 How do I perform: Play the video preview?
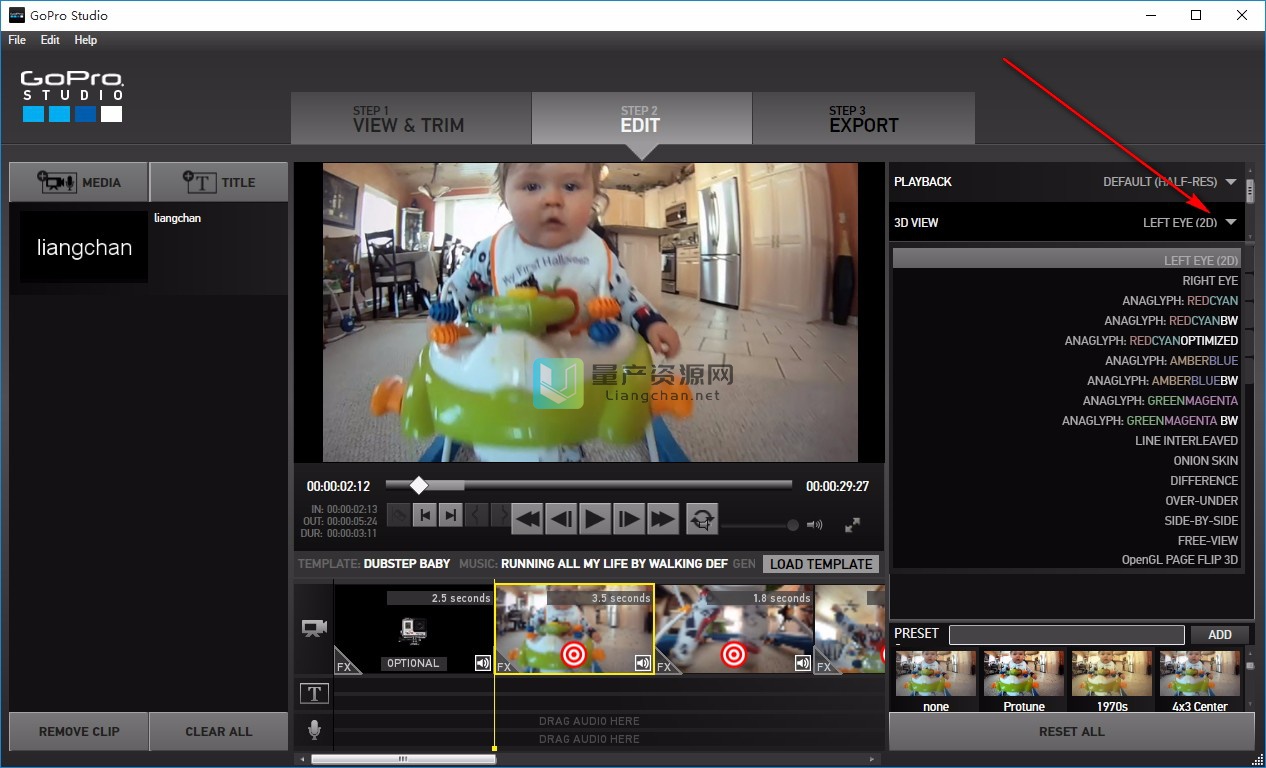tap(594, 518)
